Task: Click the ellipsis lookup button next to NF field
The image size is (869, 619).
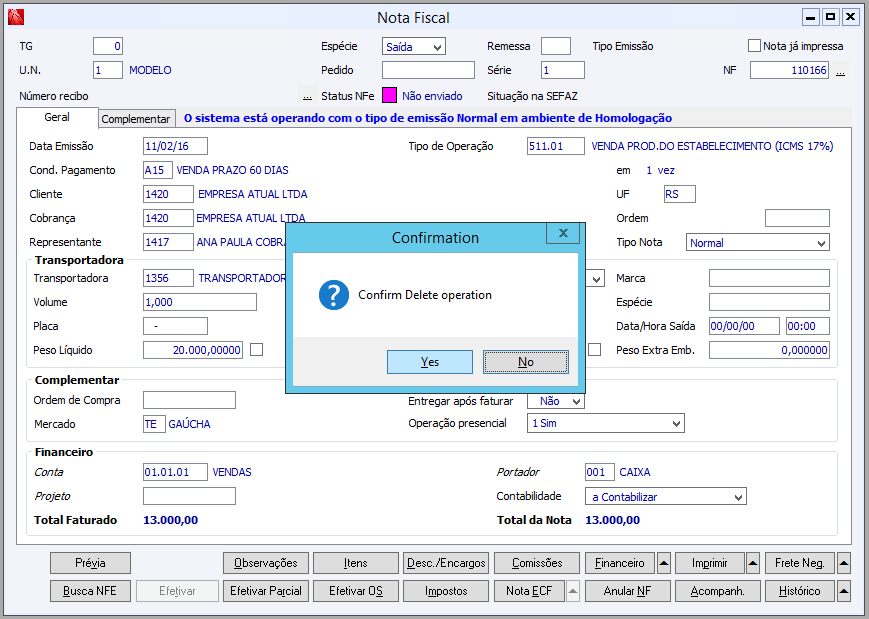Action: click(x=841, y=71)
